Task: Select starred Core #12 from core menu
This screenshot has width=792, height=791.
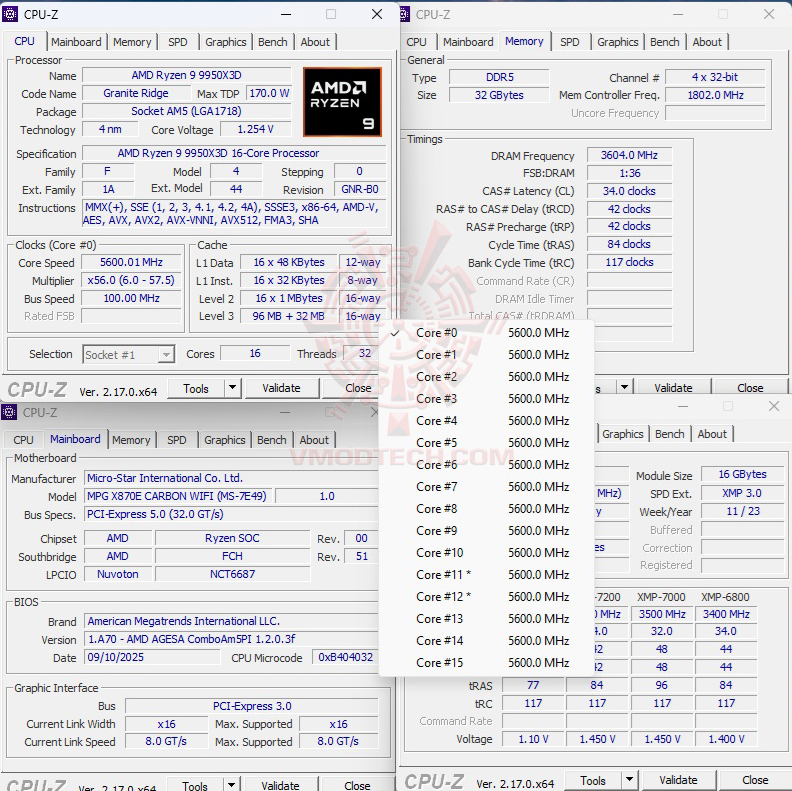Action: pyautogui.click(x=486, y=597)
